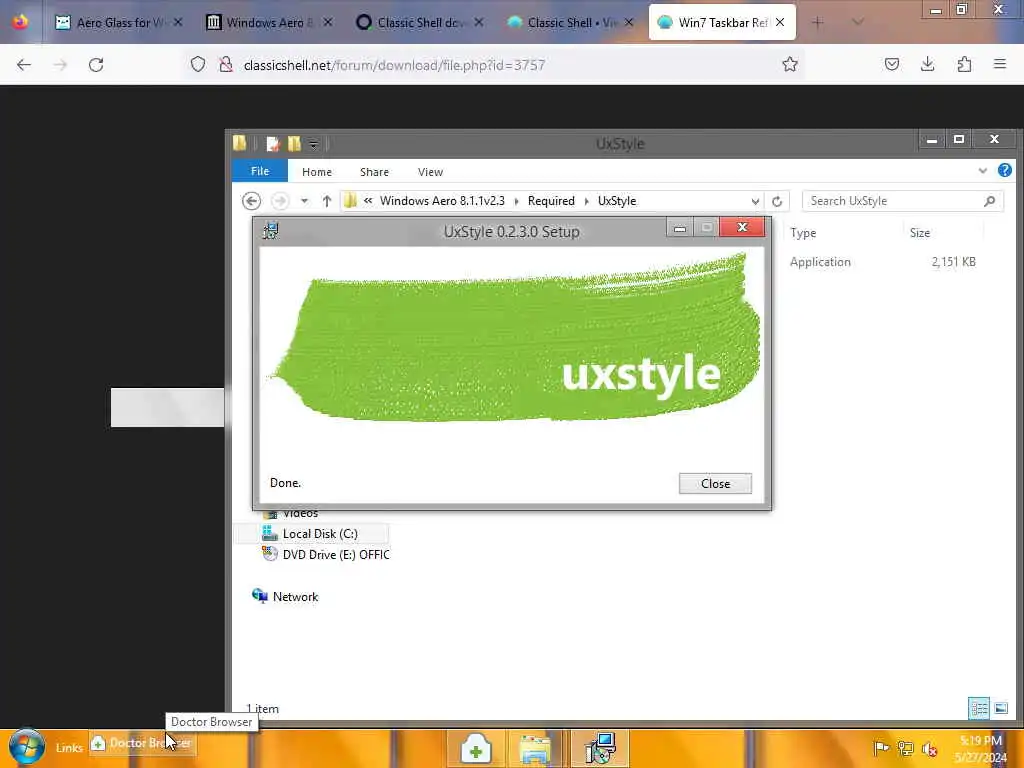Screen dimensions: 1024x768
Task: Open recent locations dropdown in Explorer
Action: coord(304,200)
